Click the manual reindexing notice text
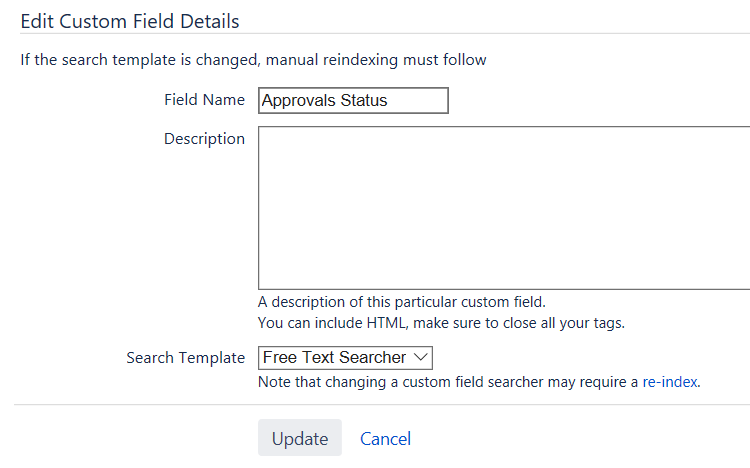750x468 pixels. tap(254, 60)
